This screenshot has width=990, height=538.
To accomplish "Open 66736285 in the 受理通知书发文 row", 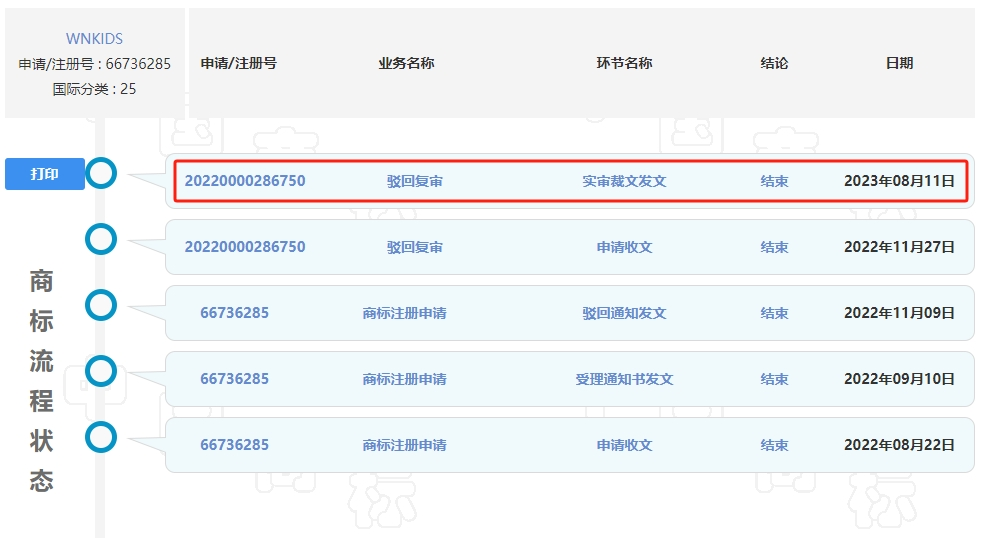I will [x=234, y=379].
